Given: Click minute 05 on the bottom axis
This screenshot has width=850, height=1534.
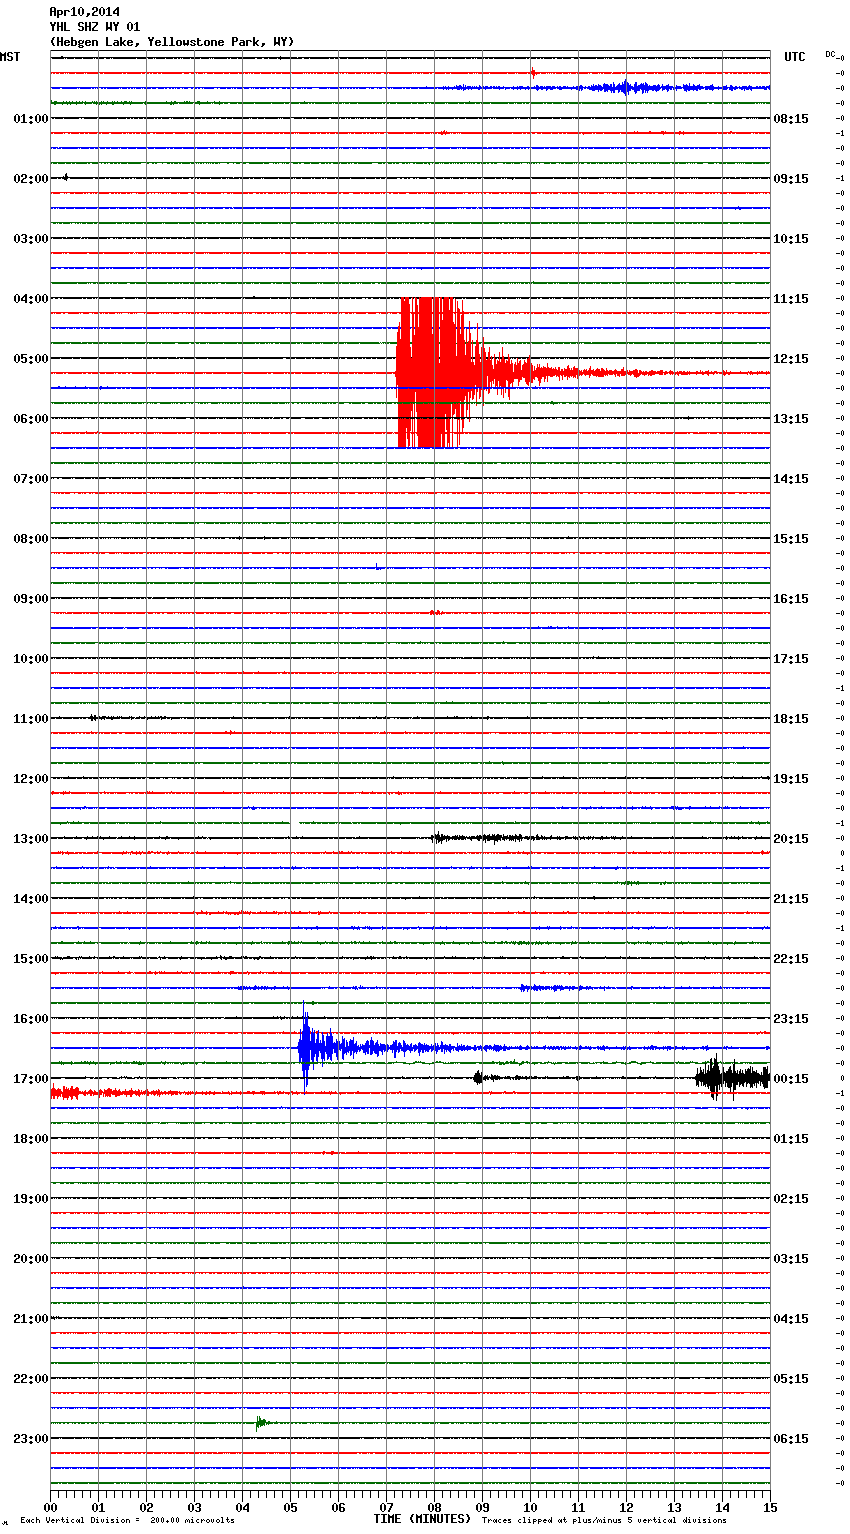Looking at the screenshot, I should 290,1507.
